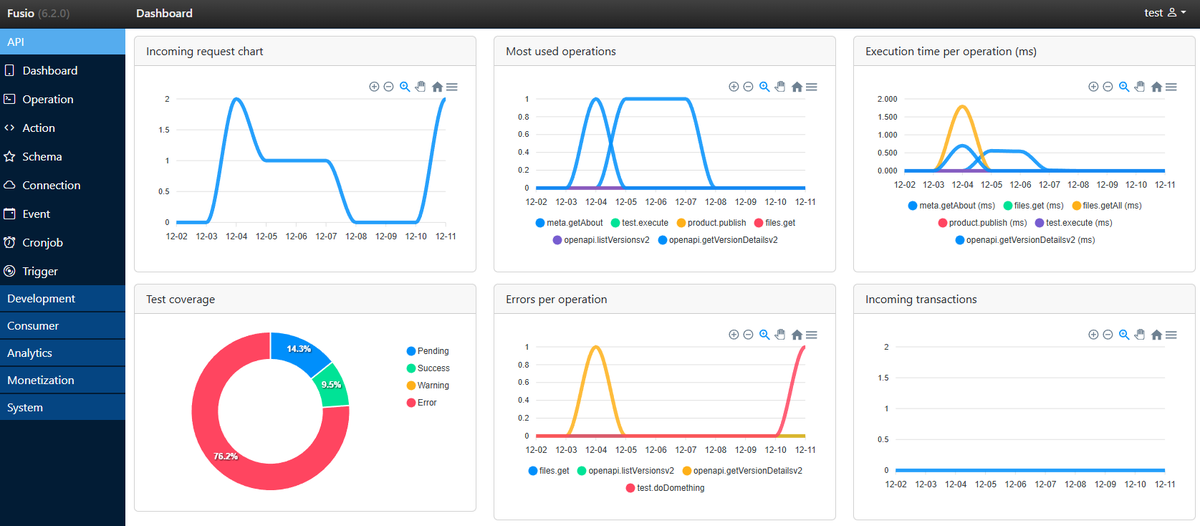1200x526 pixels.
Task: Toggle meta.getAbout series in Most used operations legend
Action: point(567,223)
